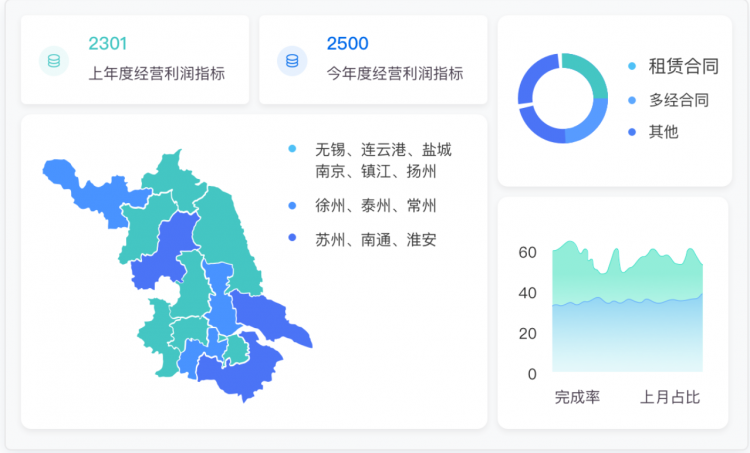Click the legend dot beside 徐州、泰州、常州
The height and width of the screenshot is (453, 750).
pos(292,205)
